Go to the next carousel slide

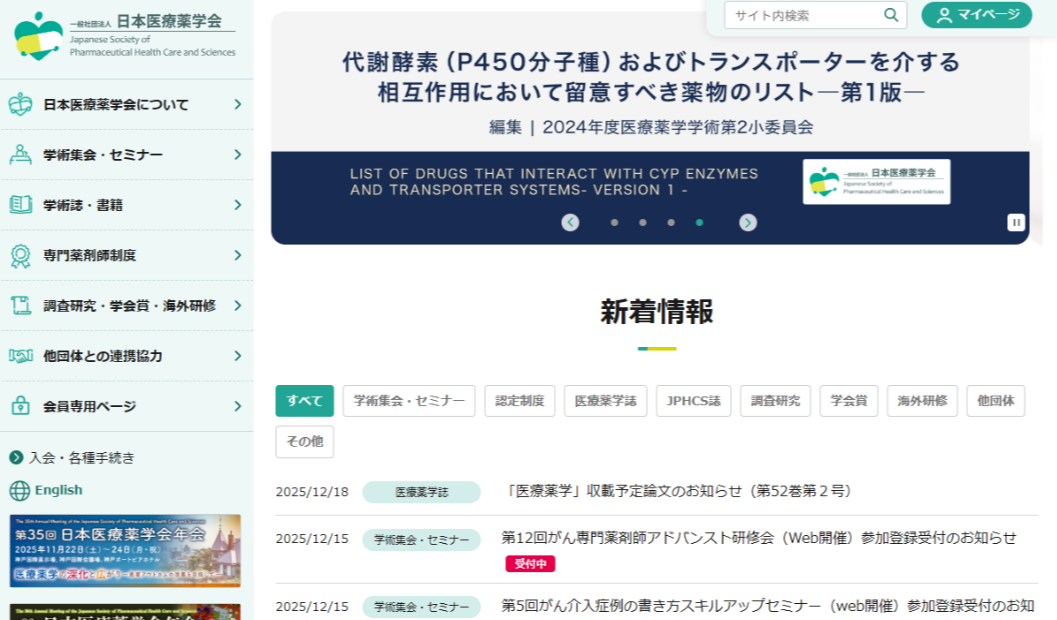(x=748, y=223)
